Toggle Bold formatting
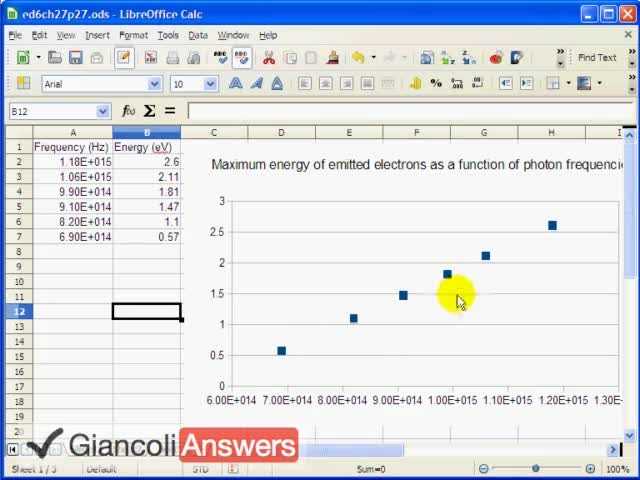This screenshot has height=480, width=640. (236, 84)
